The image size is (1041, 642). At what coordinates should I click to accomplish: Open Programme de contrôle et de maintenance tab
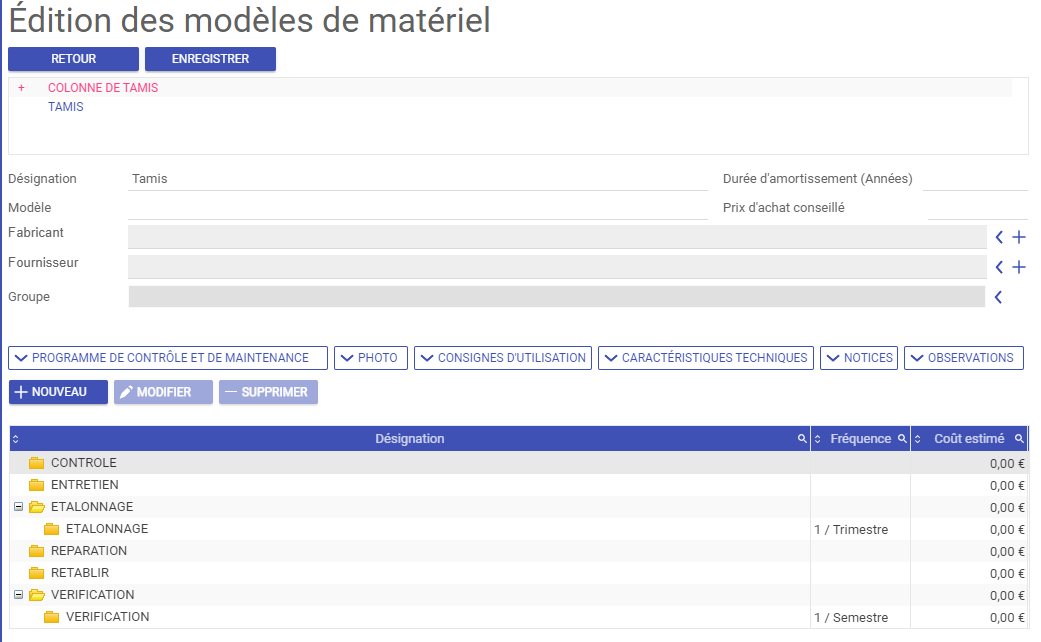coord(168,358)
